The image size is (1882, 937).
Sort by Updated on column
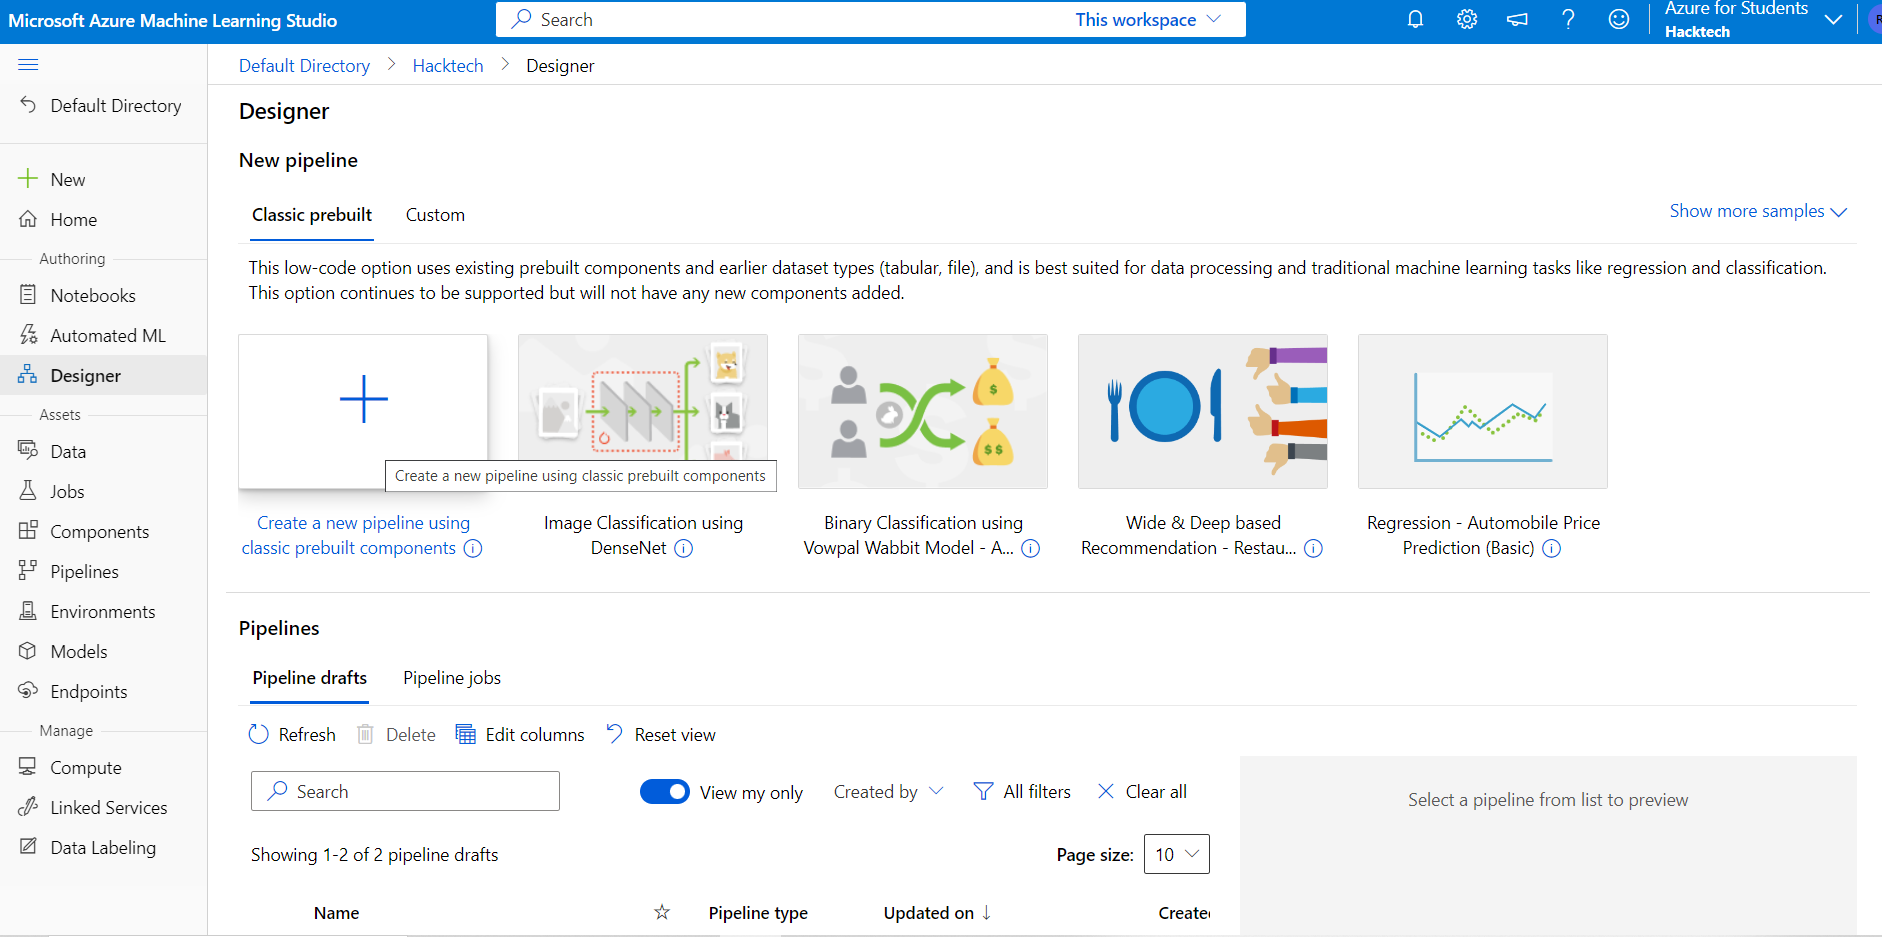click(937, 913)
